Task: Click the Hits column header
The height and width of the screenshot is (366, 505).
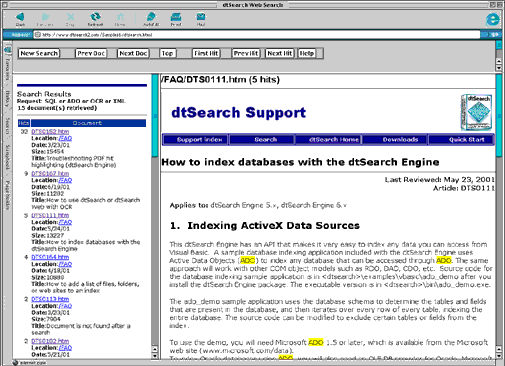Action: click(x=24, y=123)
